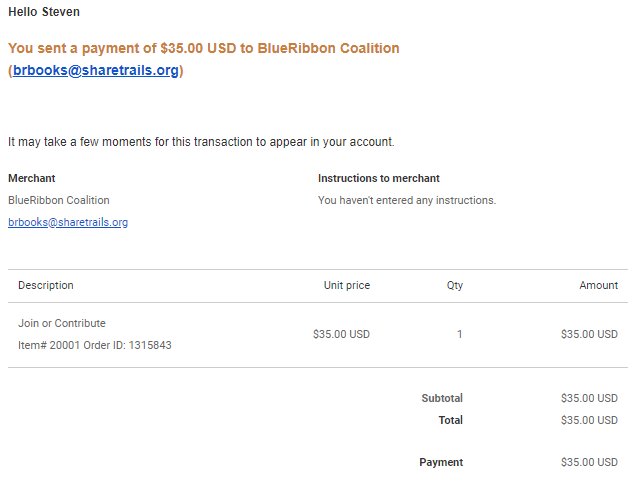Viewport: 641px width, 485px height.
Task: Click the 'Instructions to merchant' heading
Action: coord(379,178)
